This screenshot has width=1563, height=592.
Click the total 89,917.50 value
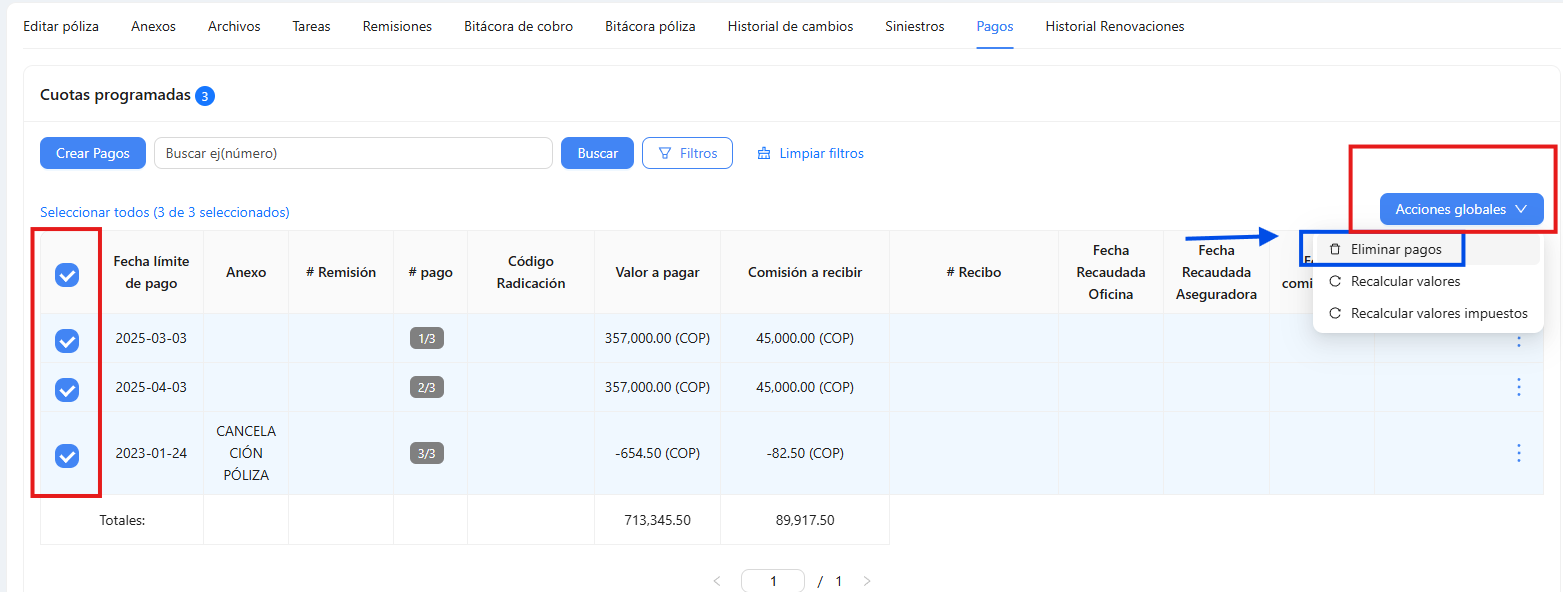pyautogui.click(x=805, y=520)
